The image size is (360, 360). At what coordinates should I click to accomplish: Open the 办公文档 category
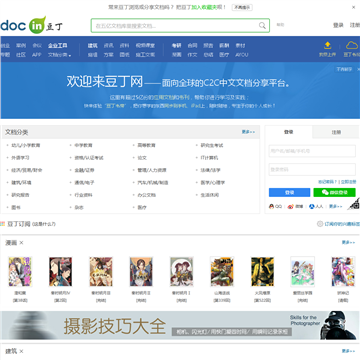pyautogui.click(x=146, y=195)
